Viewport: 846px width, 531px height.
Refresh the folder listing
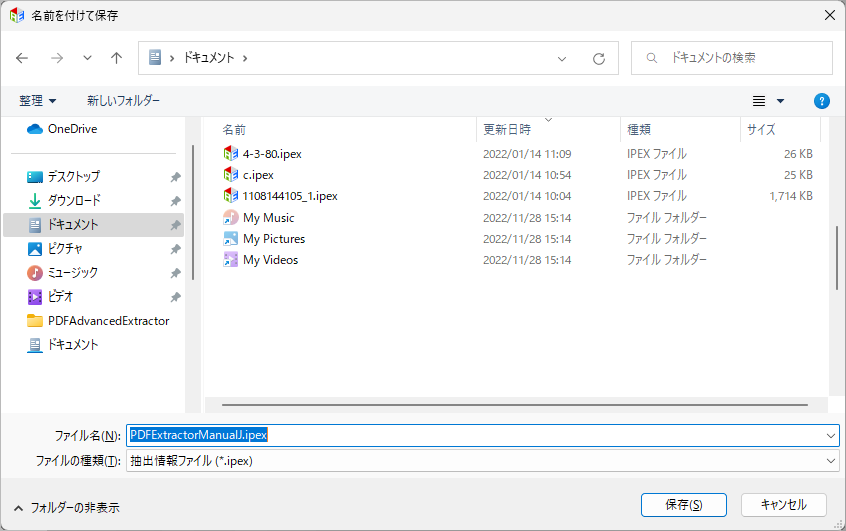(599, 58)
